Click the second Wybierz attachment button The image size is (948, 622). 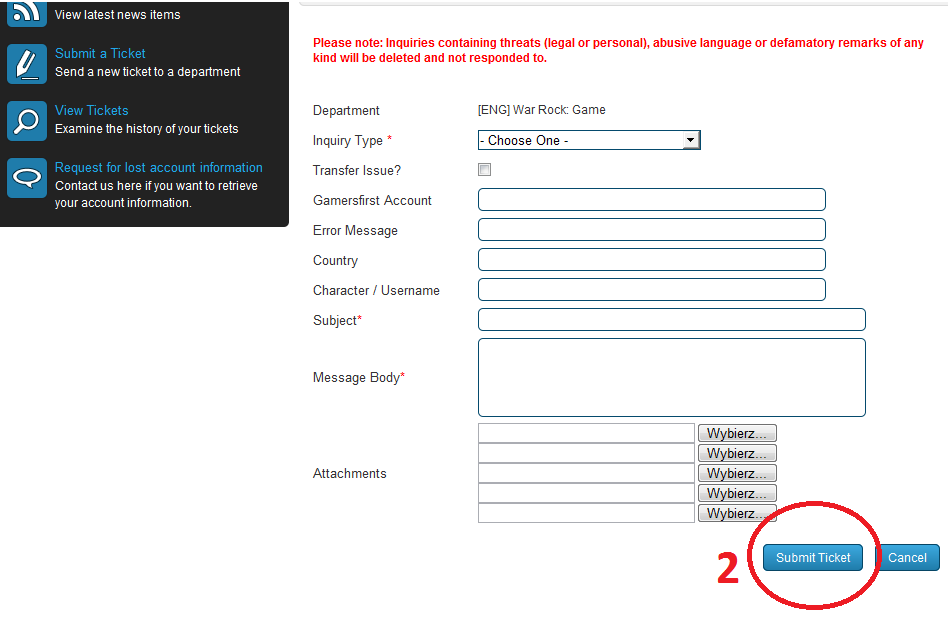(x=737, y=453)
